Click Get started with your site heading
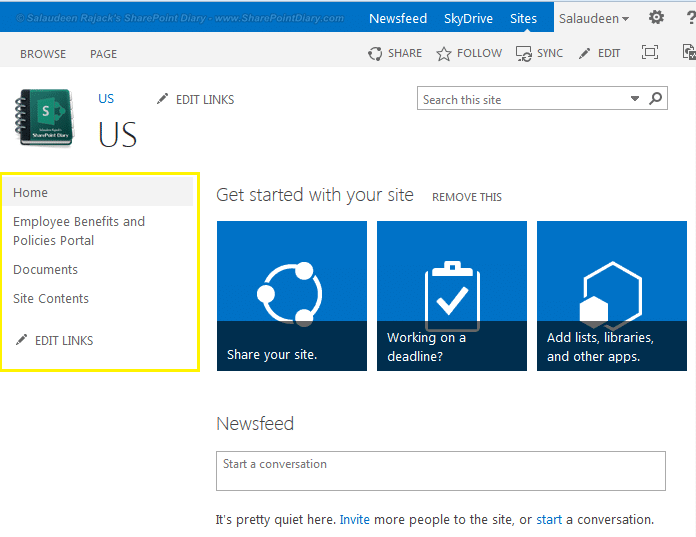Viewport: 696px width, 537px height. tap(315, 195)
